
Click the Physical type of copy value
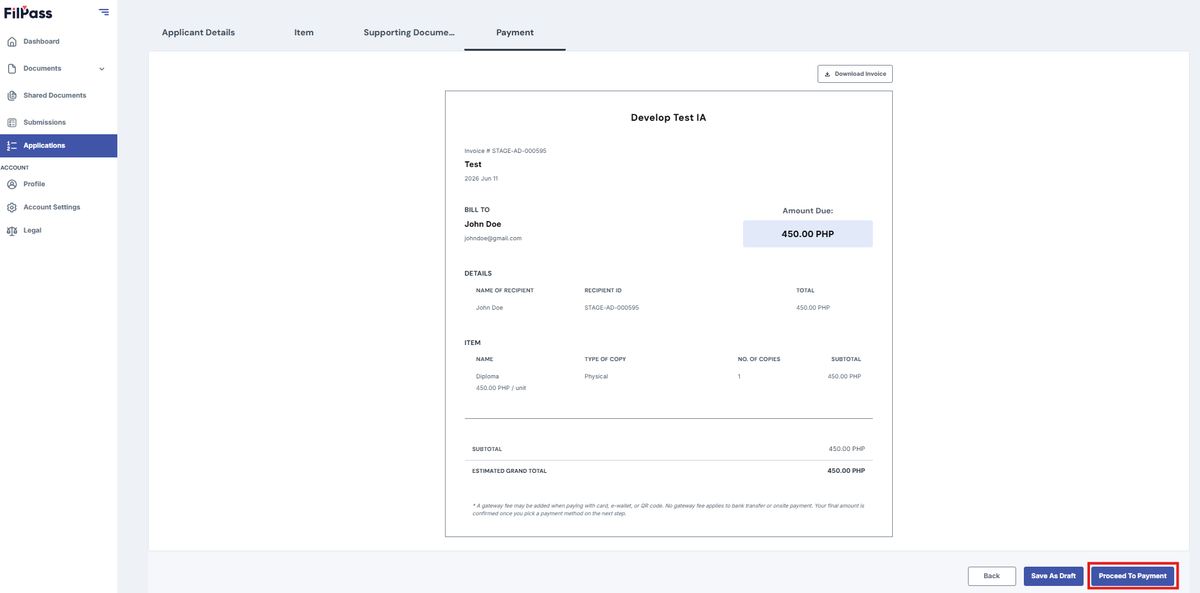tap(596, 377)
